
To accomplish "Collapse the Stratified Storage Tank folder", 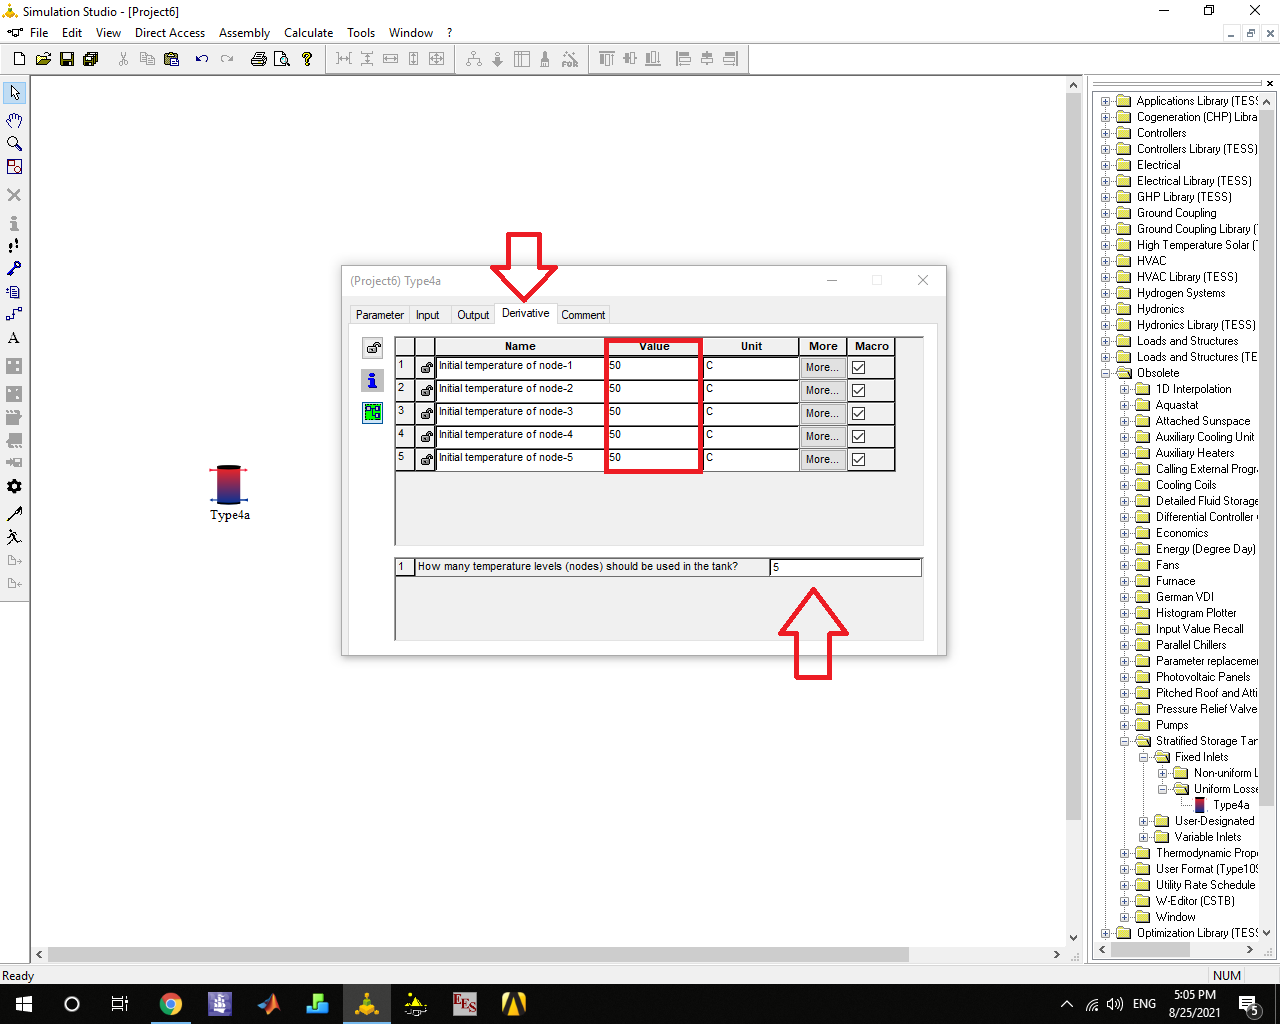I will [x=1125, y=741].
